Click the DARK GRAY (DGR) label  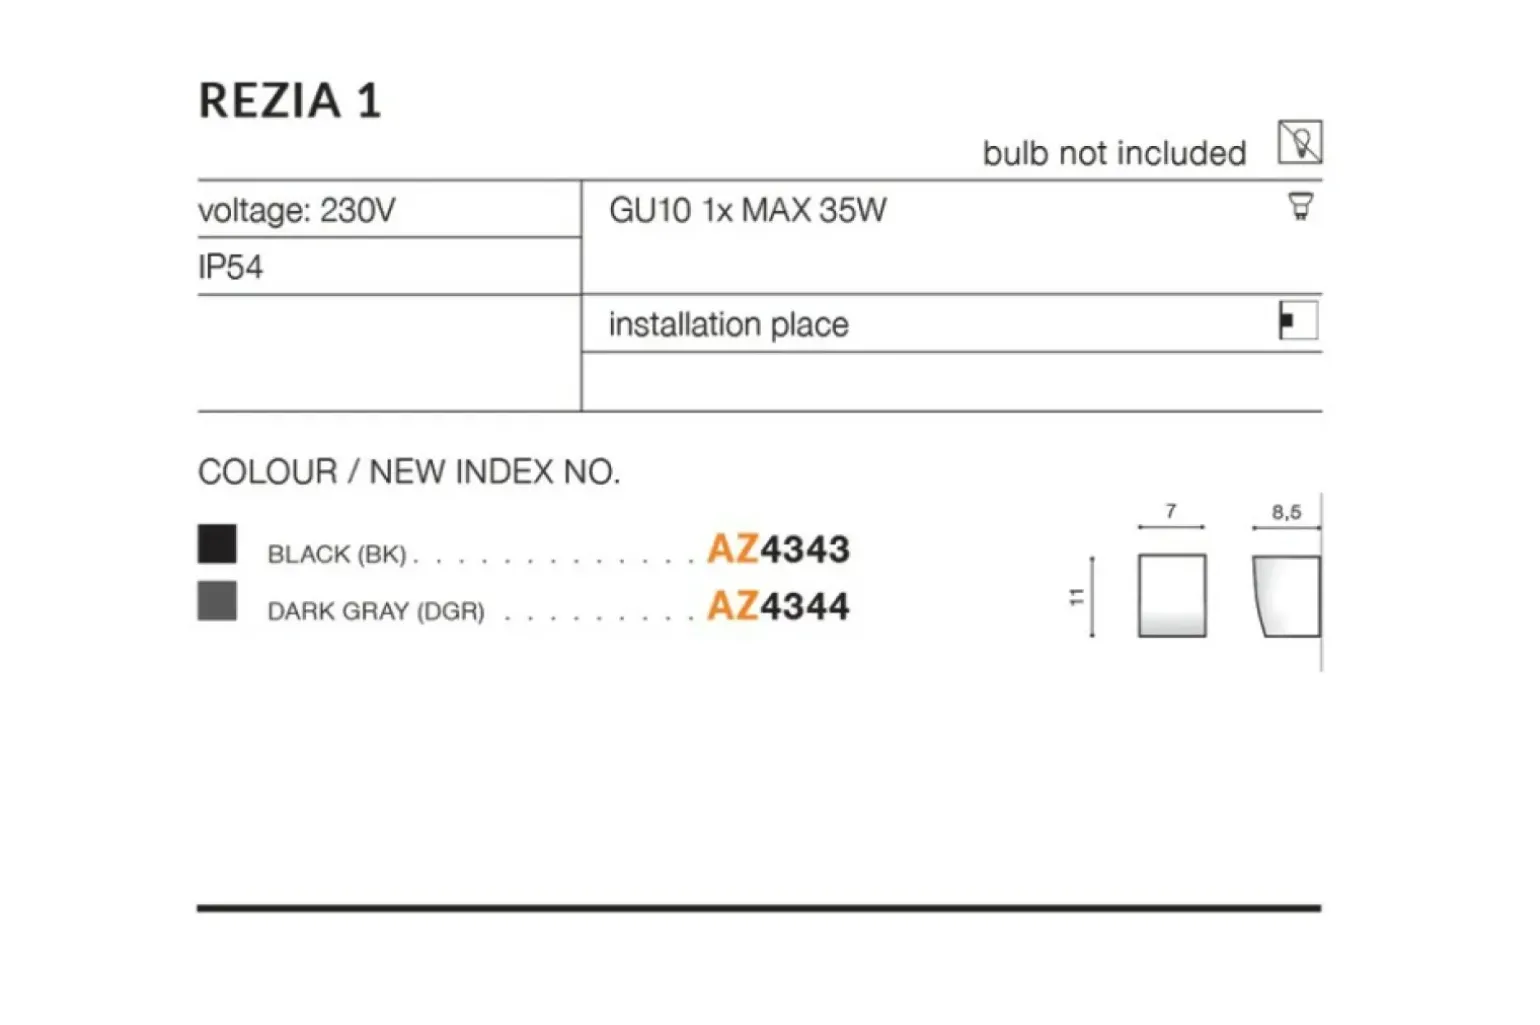pos(376,611)
